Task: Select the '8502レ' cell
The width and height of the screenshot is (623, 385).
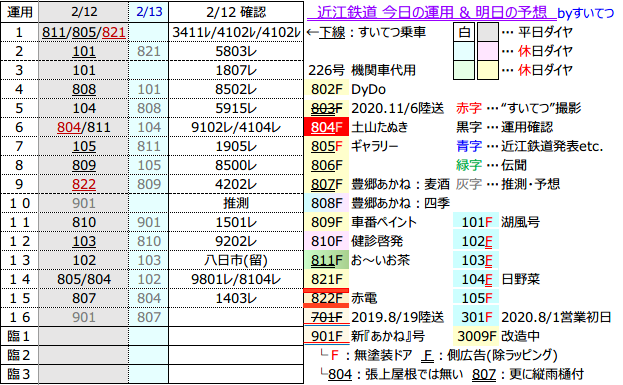Action: click(x=236, y=89)
